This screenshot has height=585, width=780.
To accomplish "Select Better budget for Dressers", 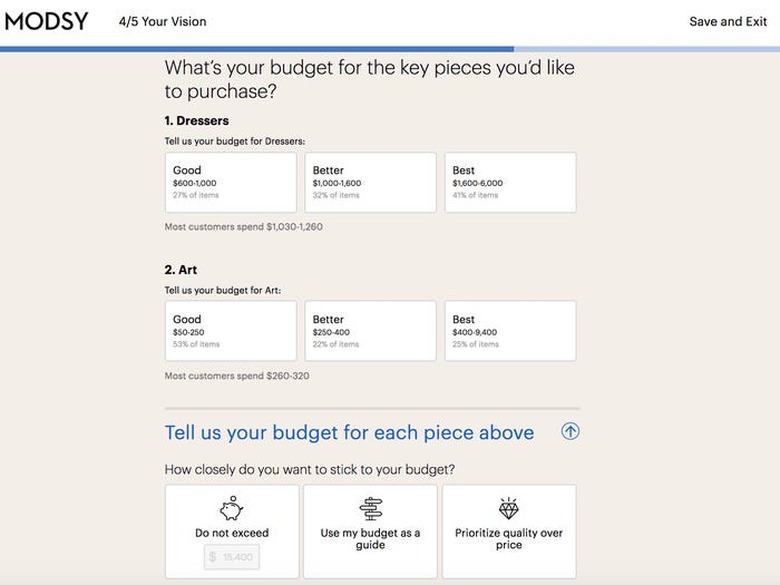I will coord(370,182).
